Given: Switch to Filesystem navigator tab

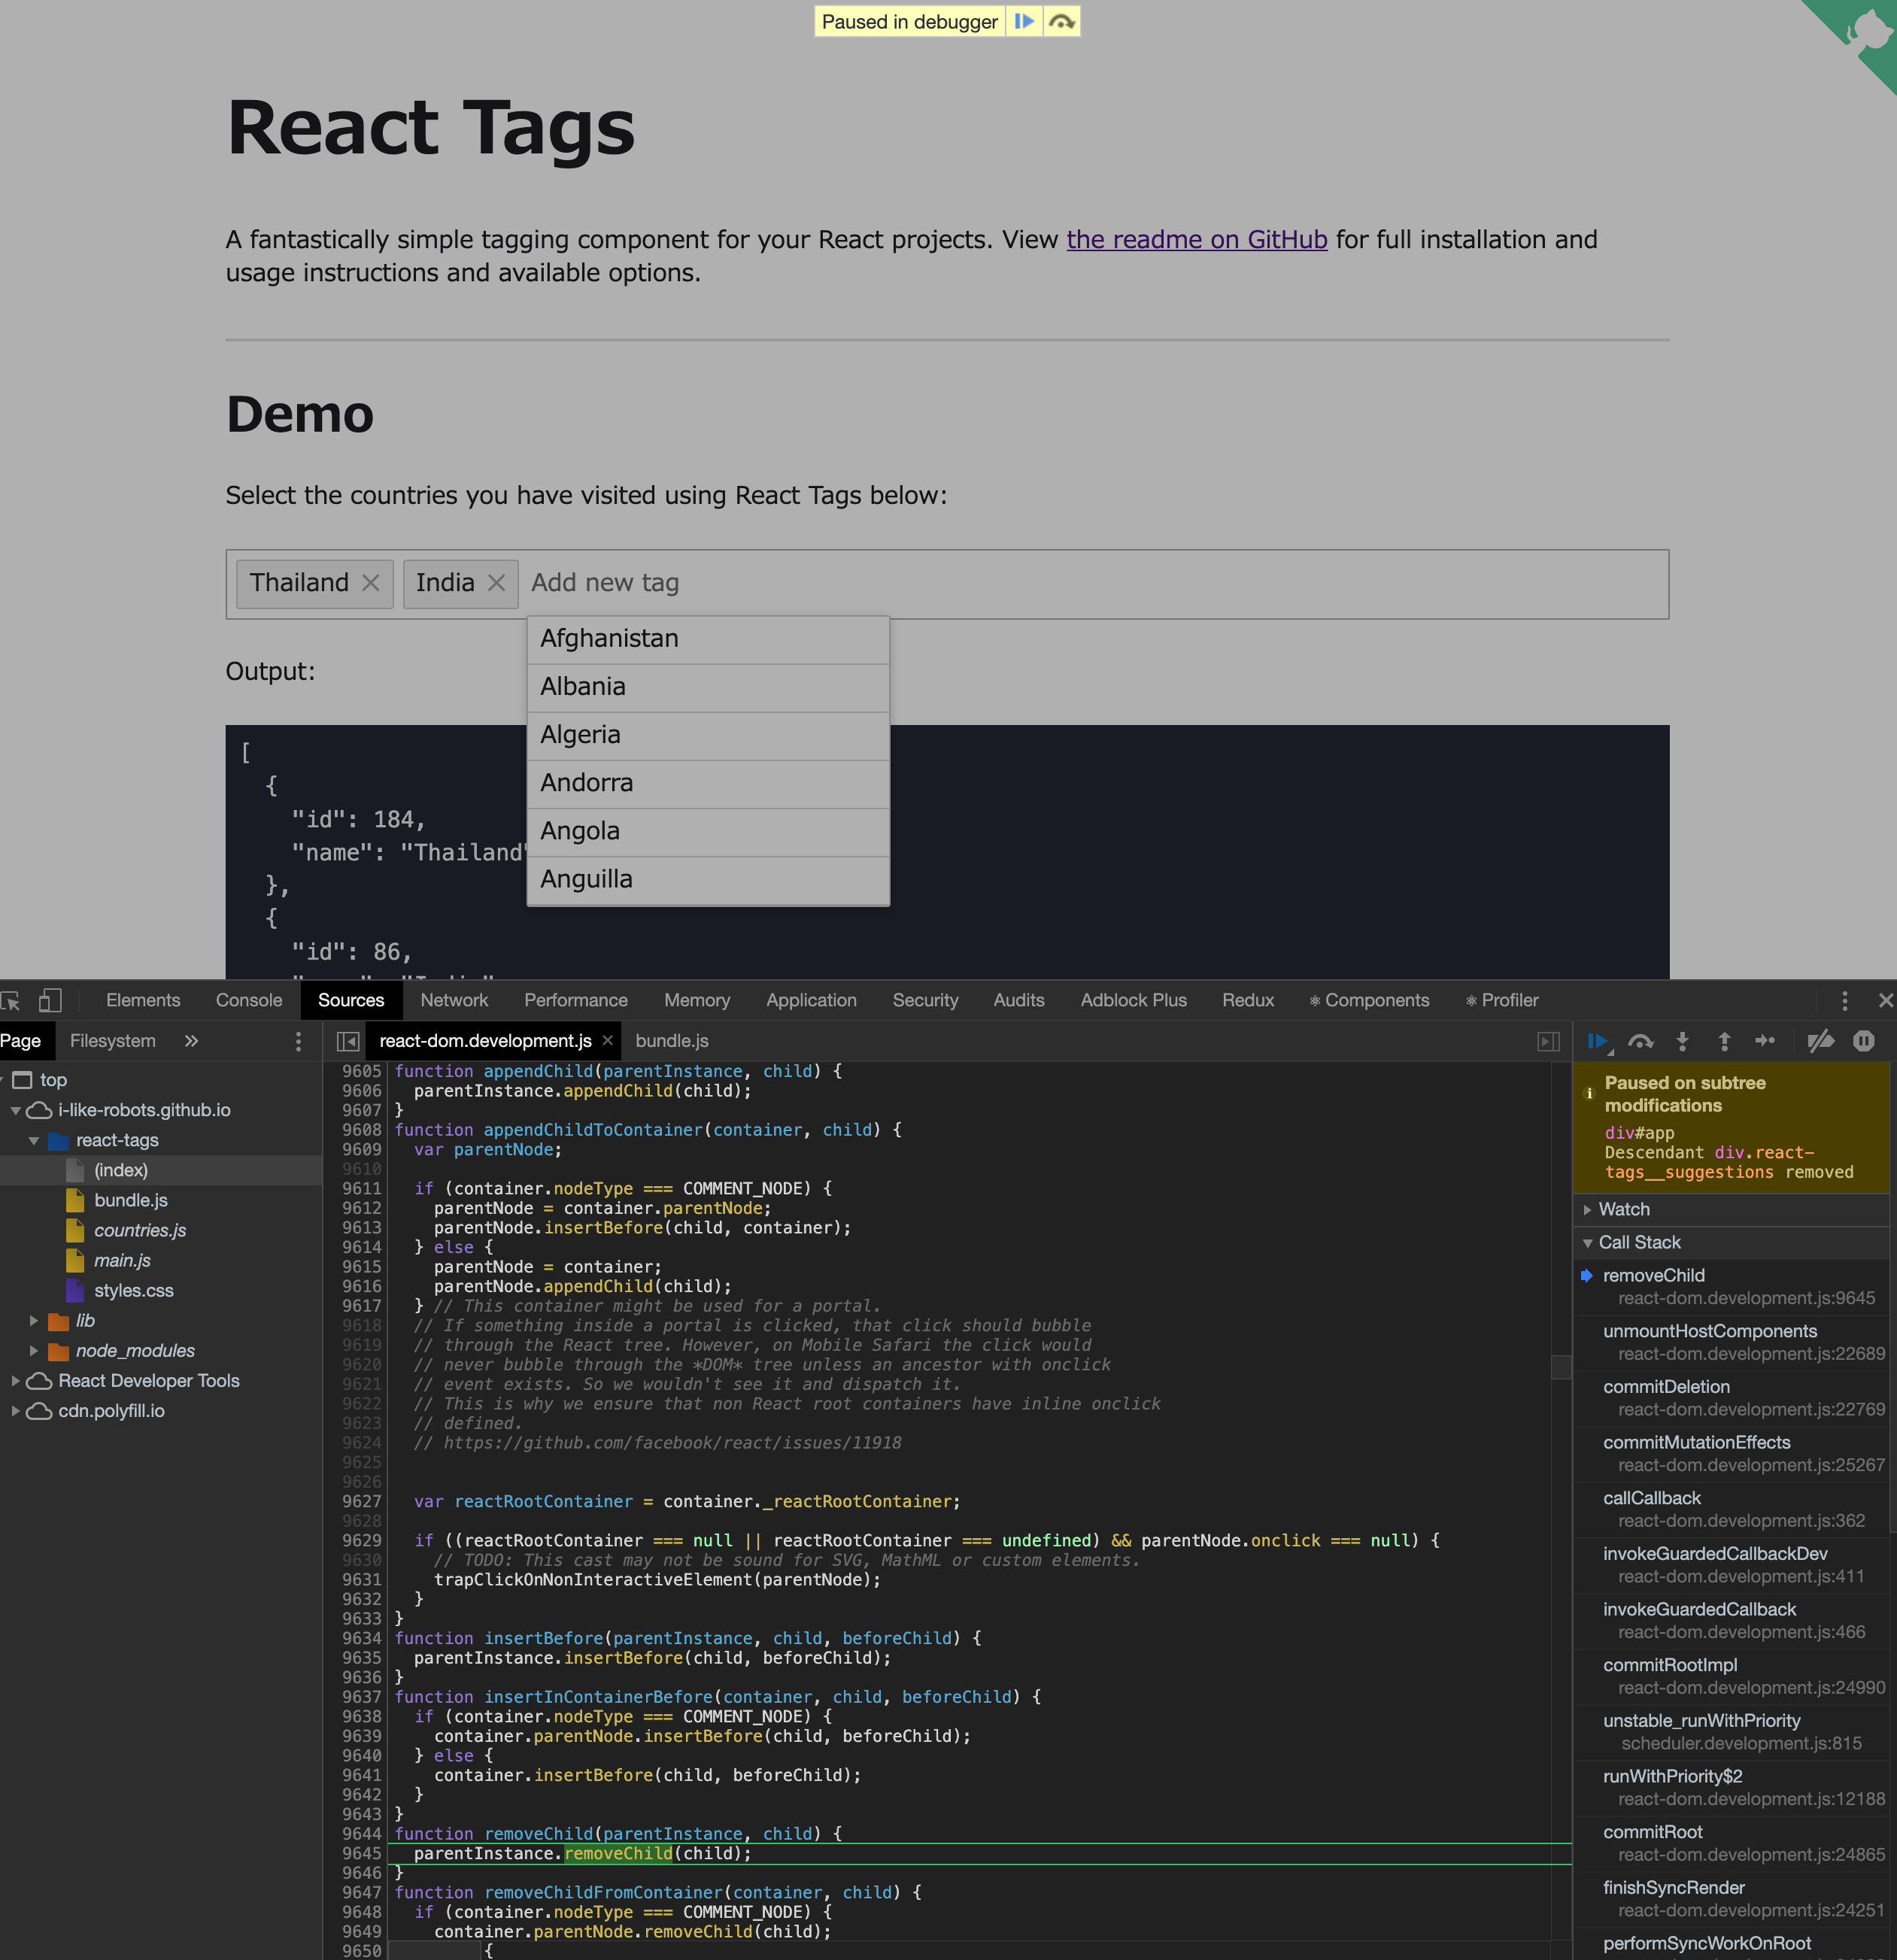Looking at the screenshot, I should (113, 1041).
